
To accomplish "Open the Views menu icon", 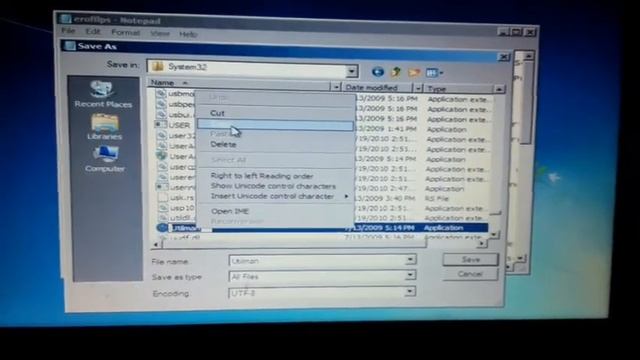I will pos(431,73).
